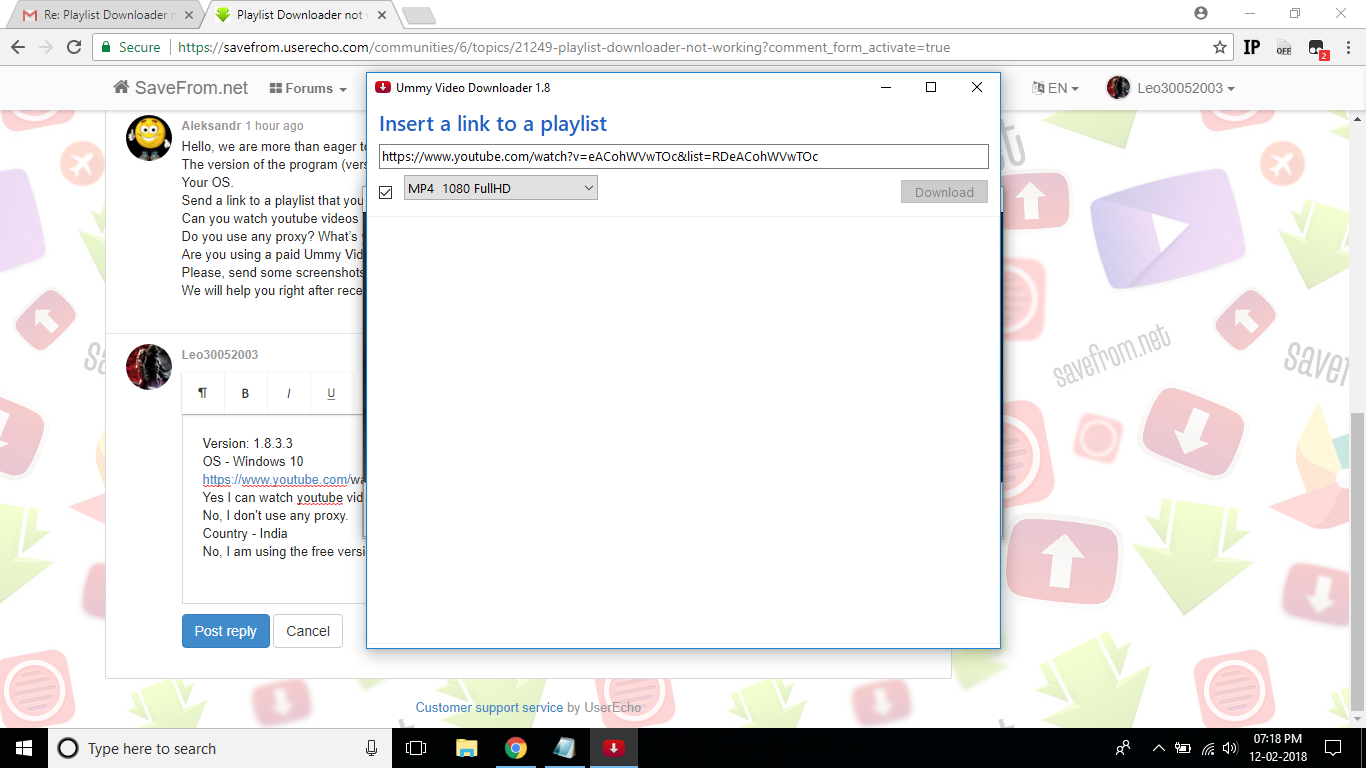Click the browser back arrow

[x=18, y=47]
